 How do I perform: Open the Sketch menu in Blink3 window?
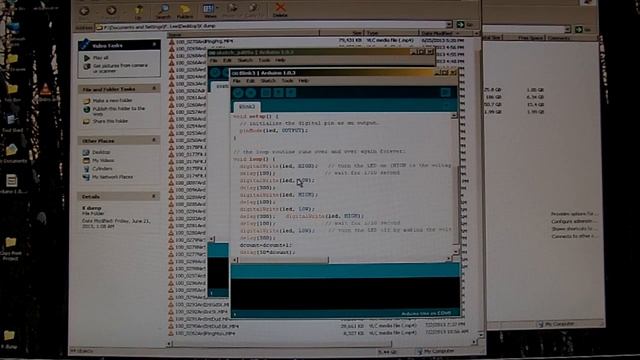point(268,81)
